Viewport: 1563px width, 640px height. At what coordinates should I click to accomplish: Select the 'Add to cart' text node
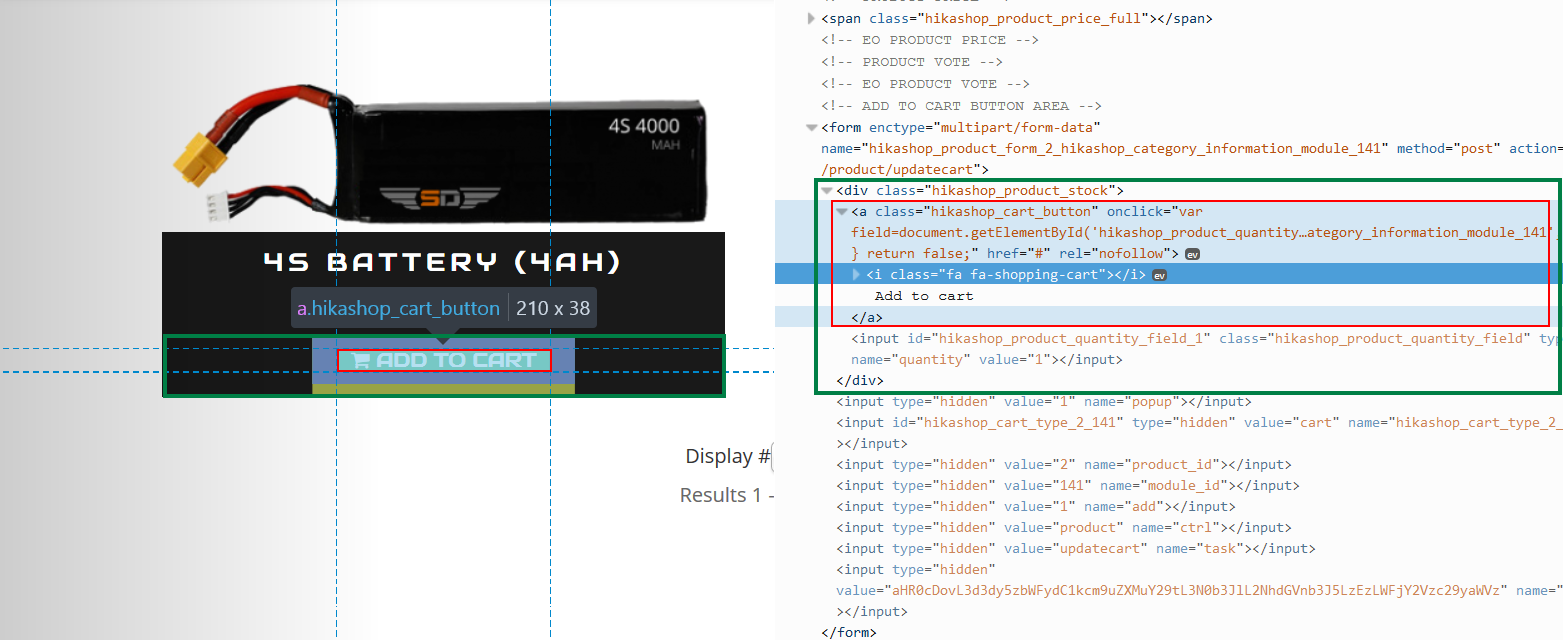(924, 296)
